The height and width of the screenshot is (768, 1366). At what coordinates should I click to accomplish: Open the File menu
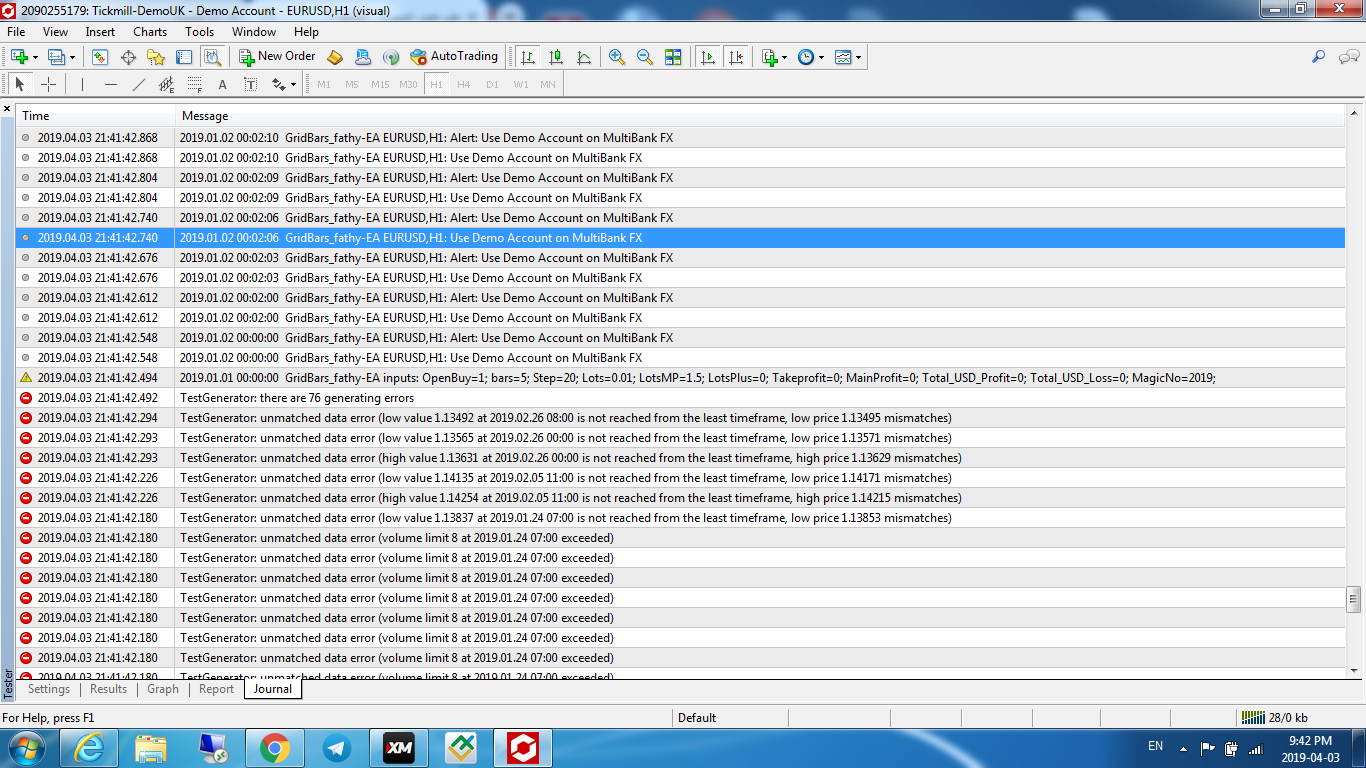click(x=16, y=32)
